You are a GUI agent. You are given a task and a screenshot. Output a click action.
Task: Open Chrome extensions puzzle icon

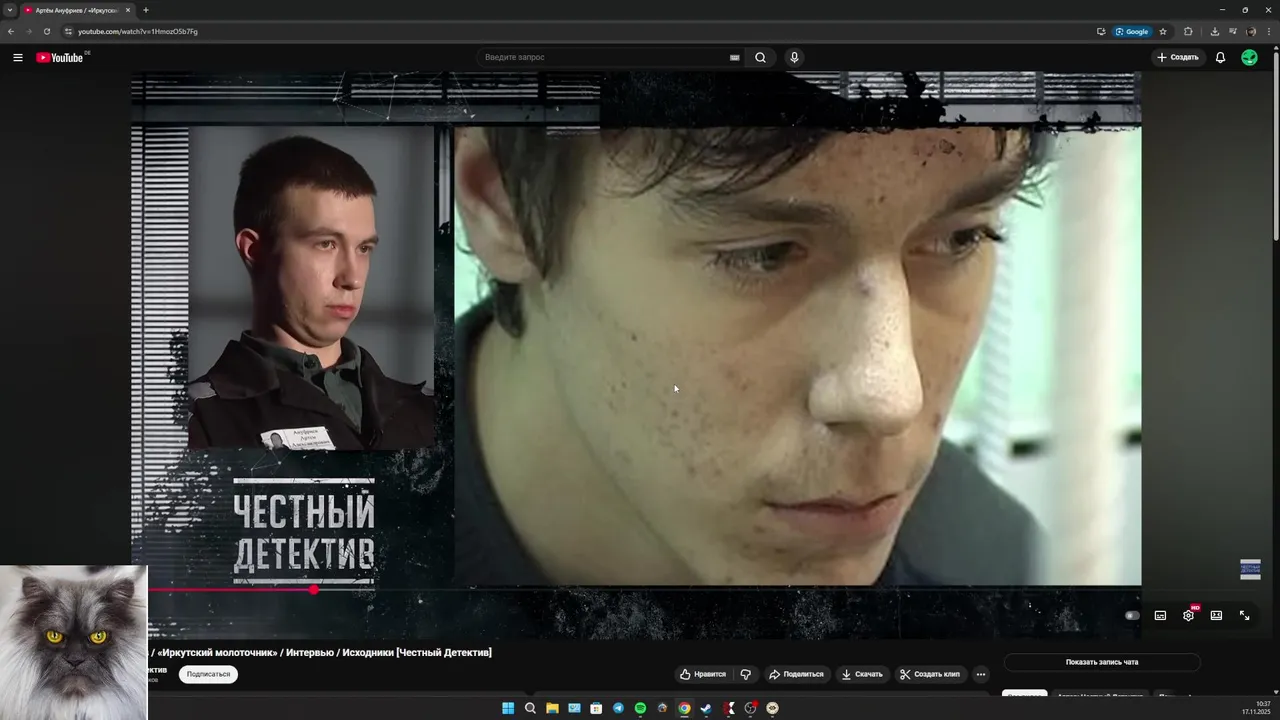click(1188, 31)
